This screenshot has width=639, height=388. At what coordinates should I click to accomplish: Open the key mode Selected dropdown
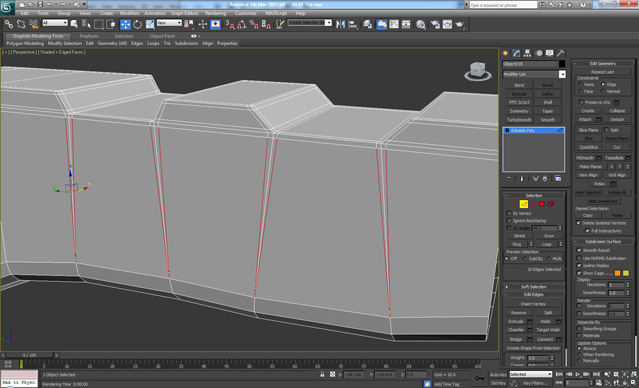pos(531,374)
